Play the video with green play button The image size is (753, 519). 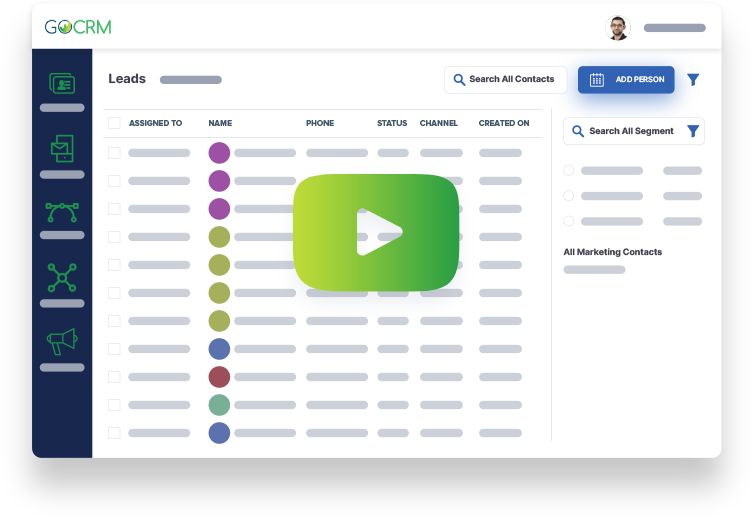click(x=376, y=232)
